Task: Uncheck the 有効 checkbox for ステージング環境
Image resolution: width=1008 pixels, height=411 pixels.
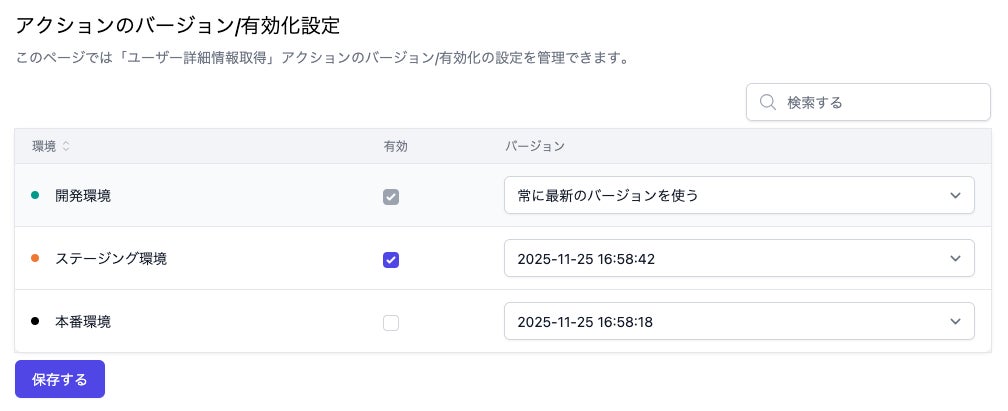Action: (391, 260)
